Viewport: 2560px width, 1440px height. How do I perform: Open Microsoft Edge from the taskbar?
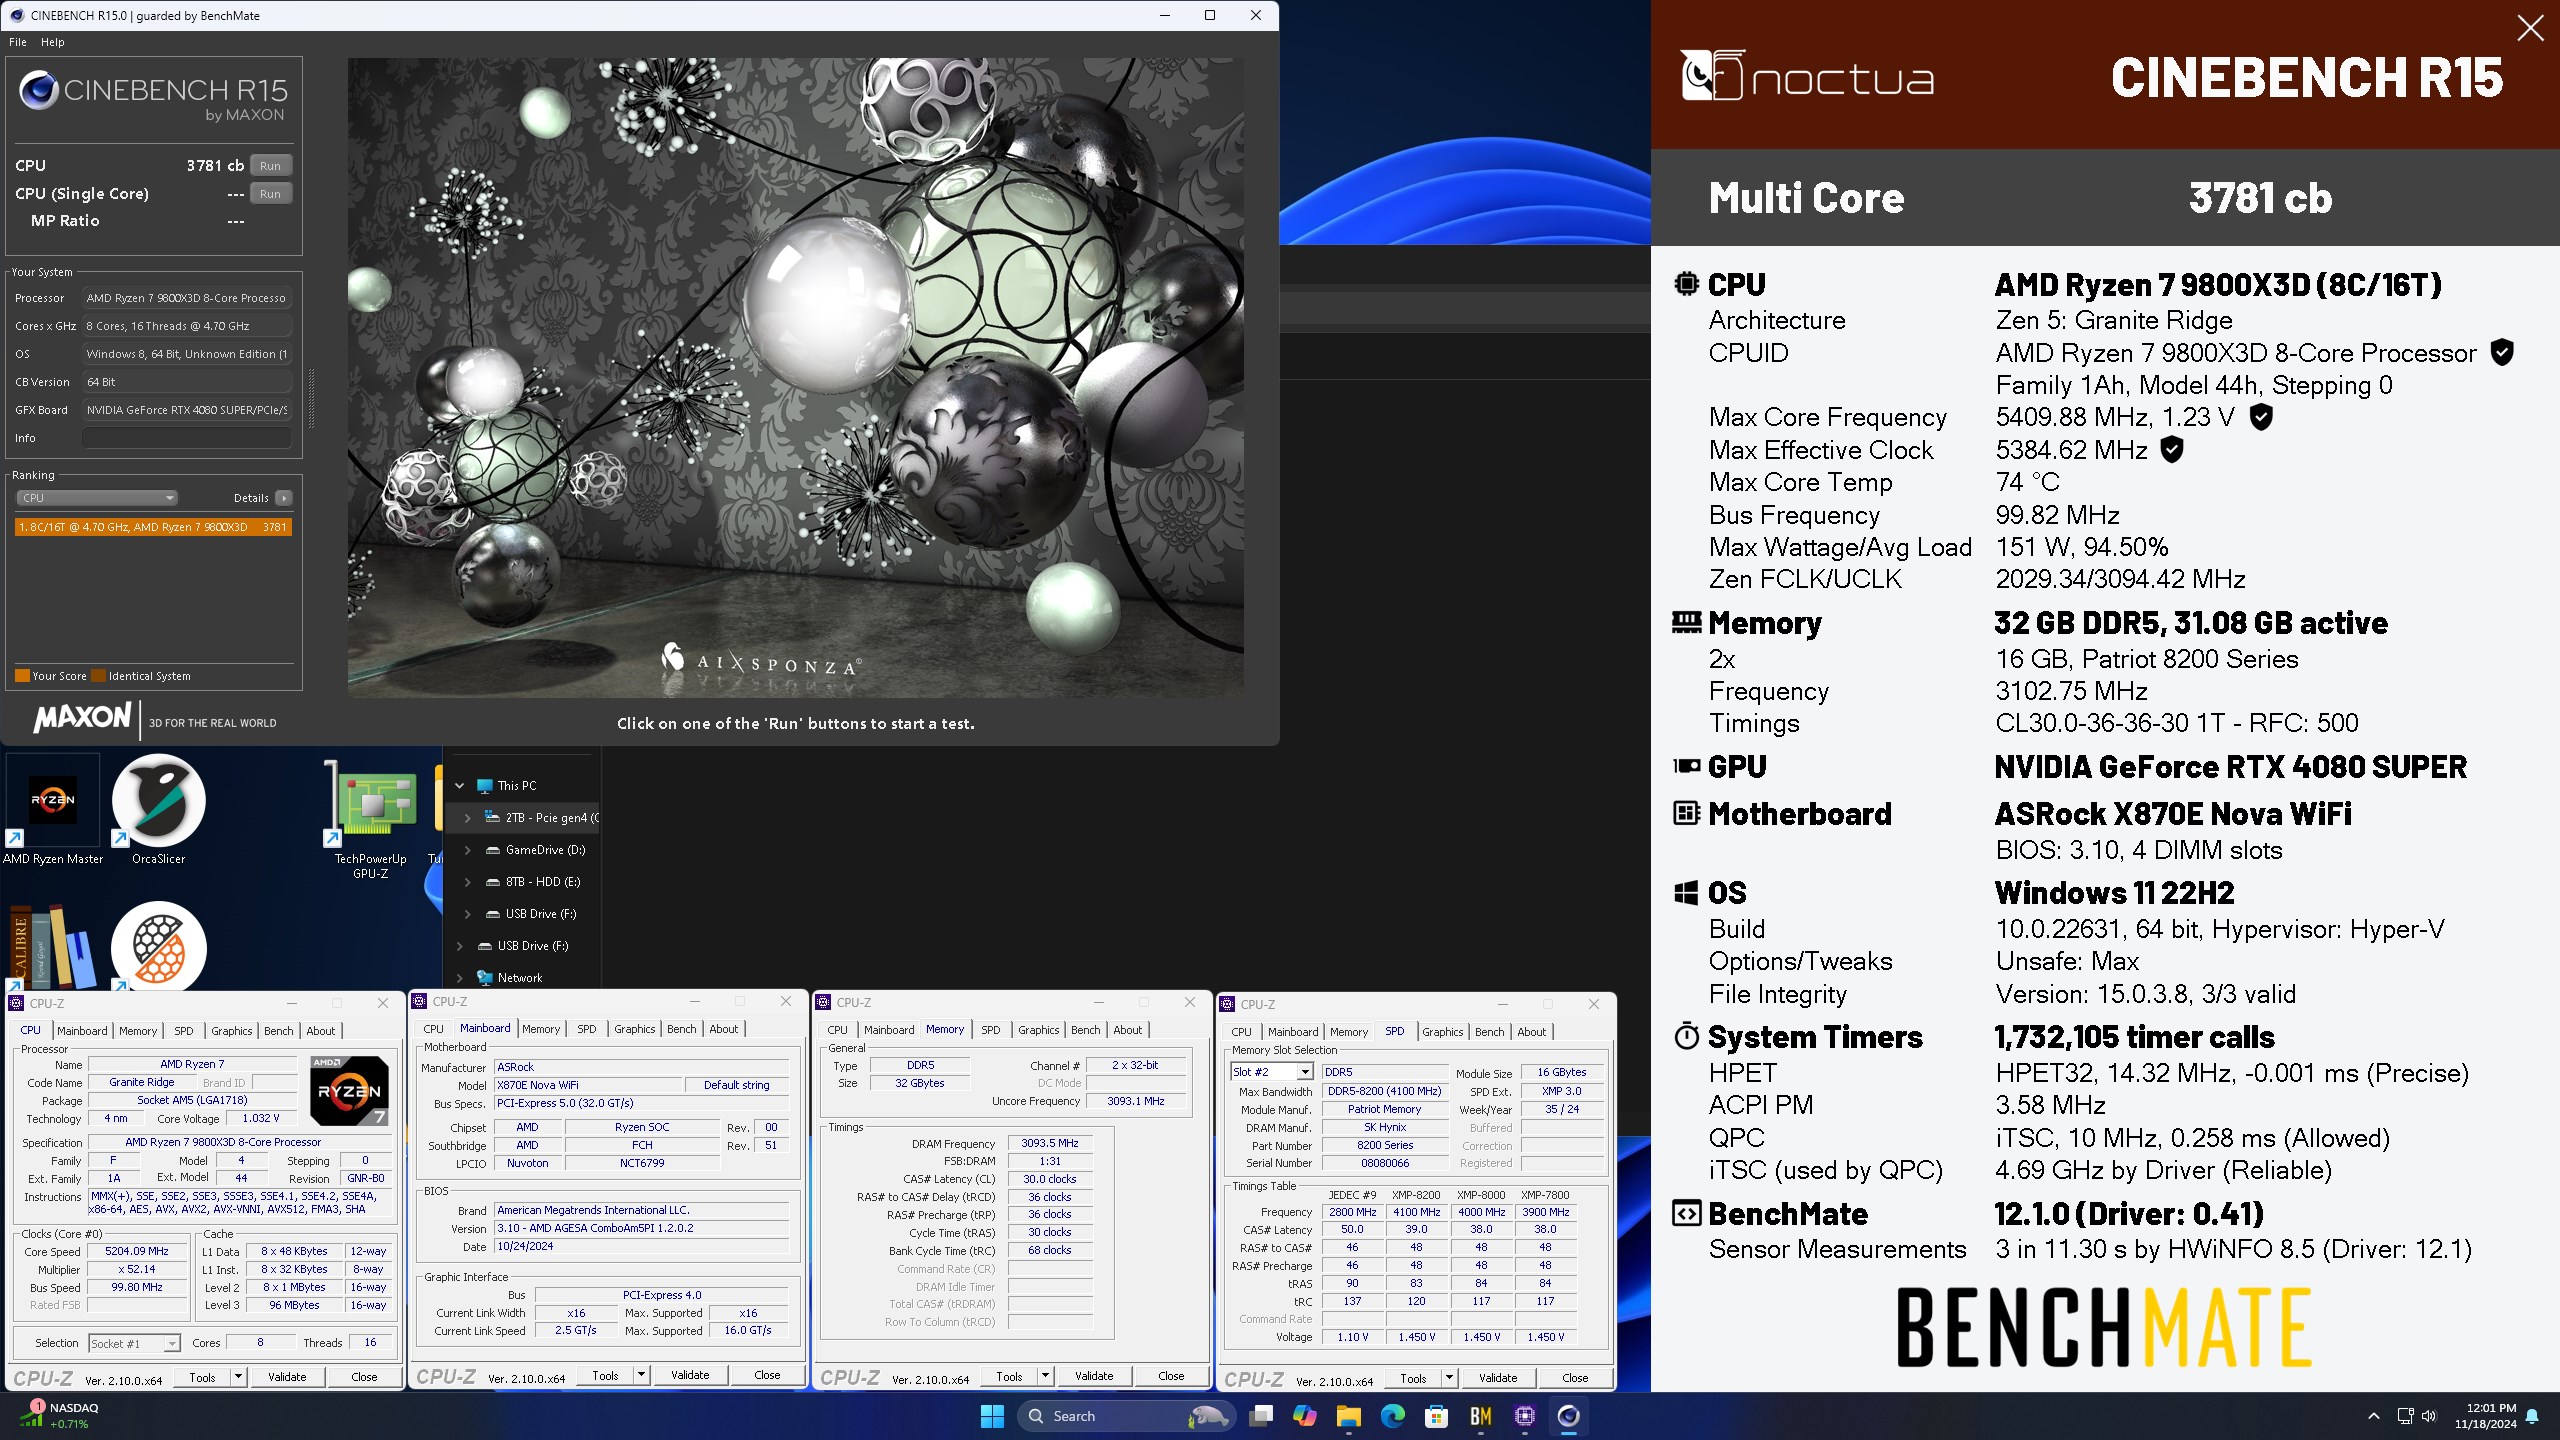[x=1393, y=1416]
